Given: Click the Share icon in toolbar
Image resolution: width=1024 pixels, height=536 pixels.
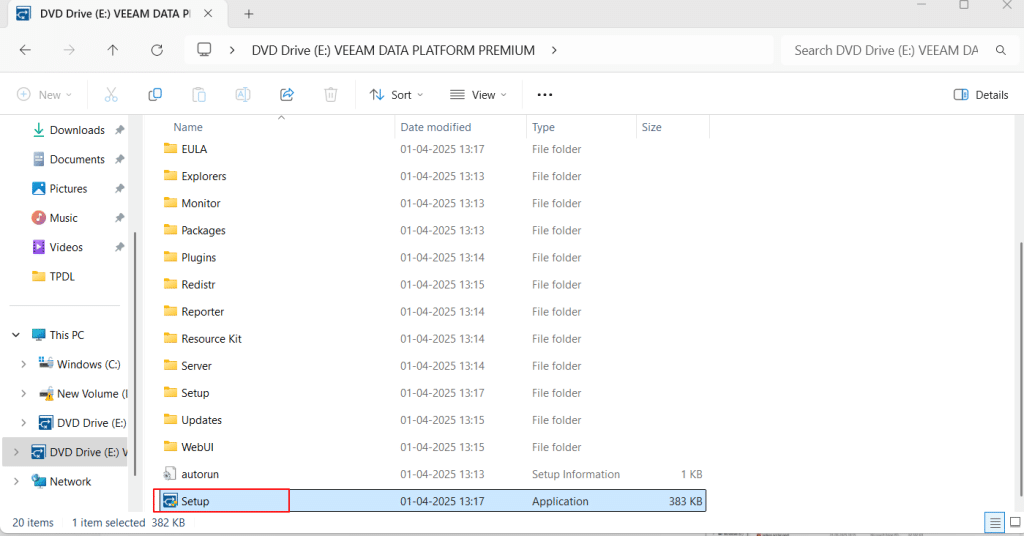Looking at the screenshot, I should [x=287, y=95].
